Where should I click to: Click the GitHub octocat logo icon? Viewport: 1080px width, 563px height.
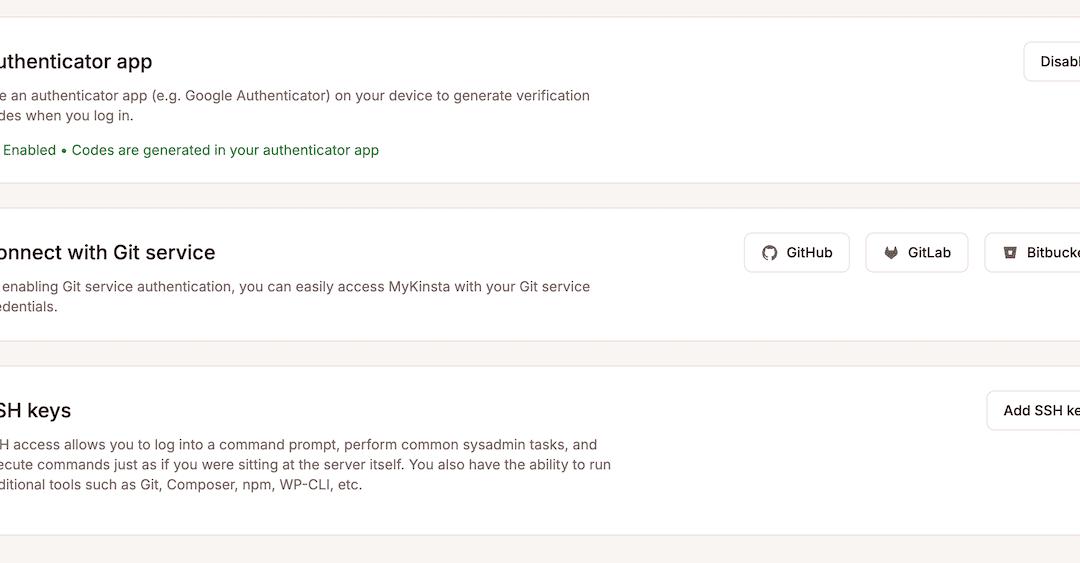coord(769,253)
